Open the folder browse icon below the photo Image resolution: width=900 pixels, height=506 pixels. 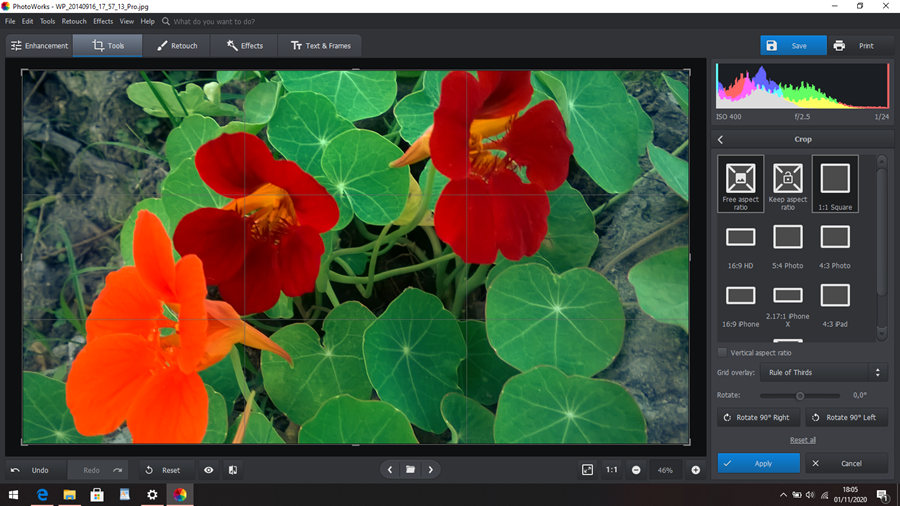[x=410, y=469]
